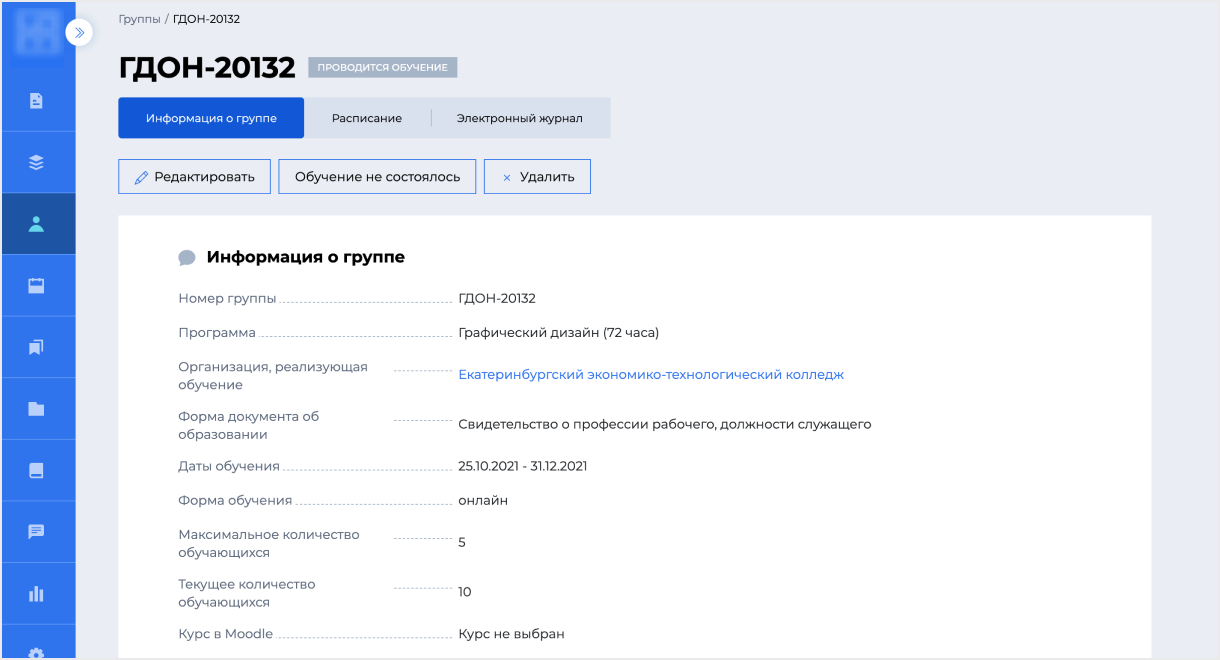Screen dimensions: 1220x660
Task: Select the Информация о группе tab
Action: click(x=211, y=118)
